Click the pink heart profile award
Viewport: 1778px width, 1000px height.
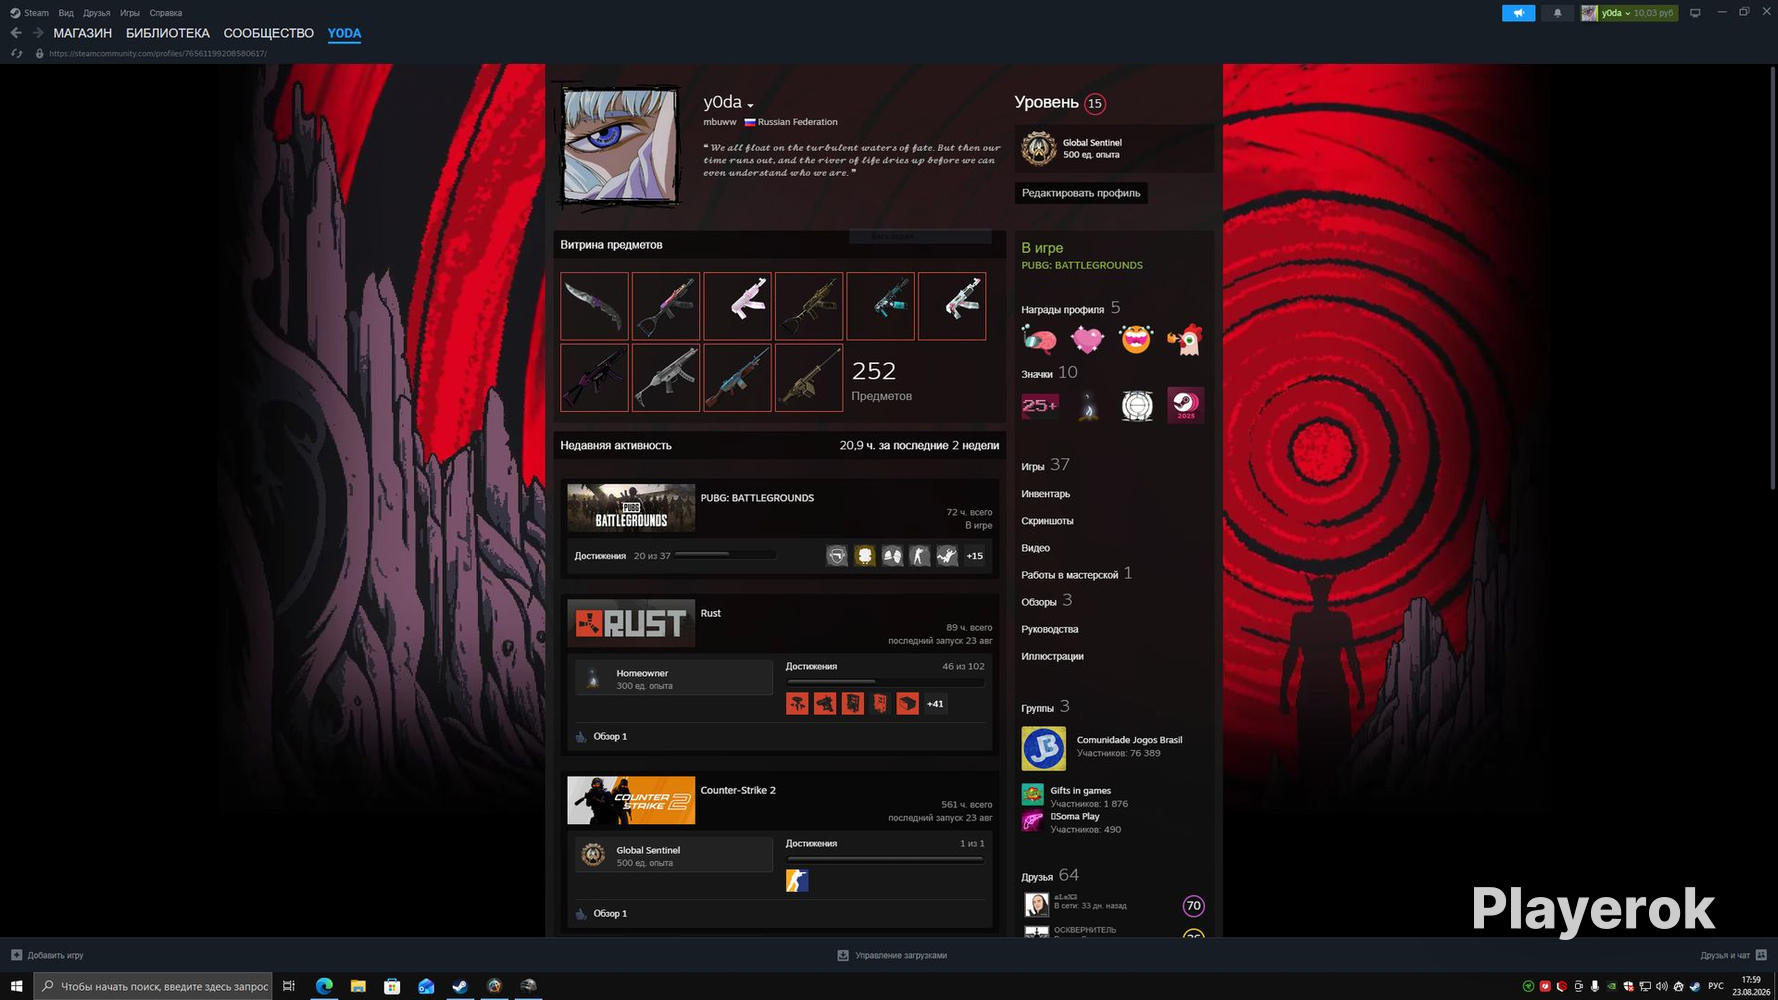pyautogui.click(x=1087, y=340)
